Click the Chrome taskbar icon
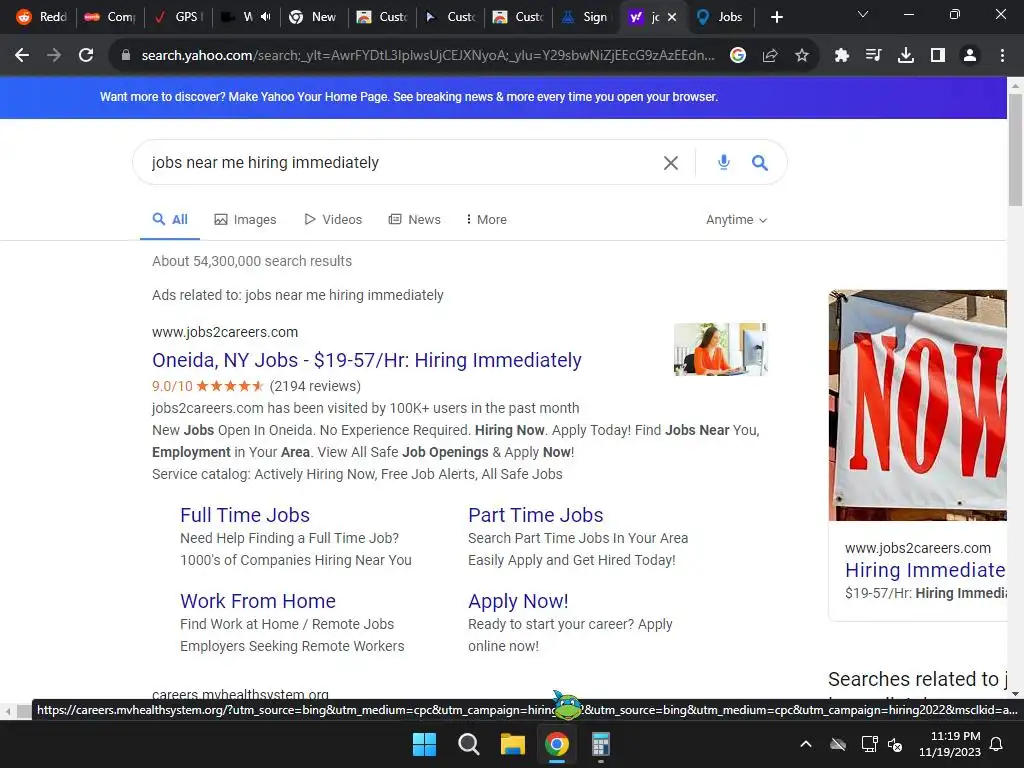 coord(557,744)
